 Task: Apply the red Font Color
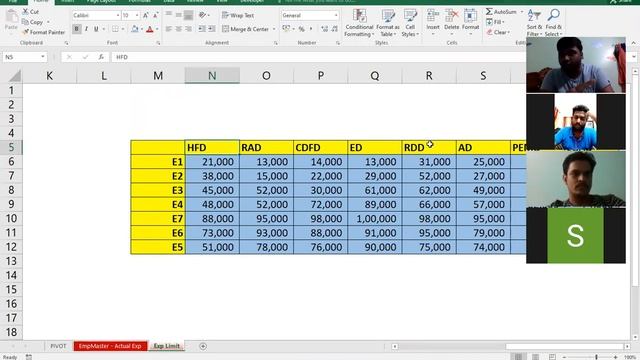[x=150, y=29]
